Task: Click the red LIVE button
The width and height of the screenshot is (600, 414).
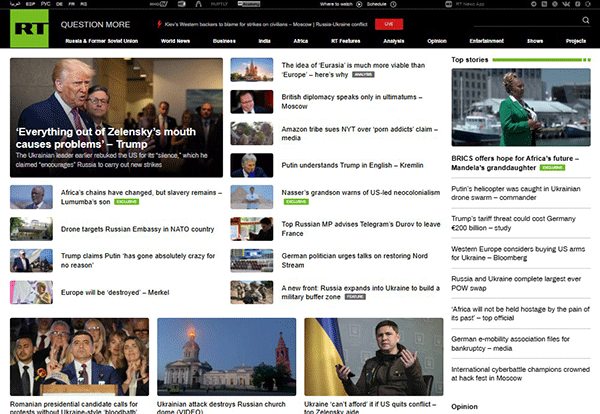Action: [389, 24]
